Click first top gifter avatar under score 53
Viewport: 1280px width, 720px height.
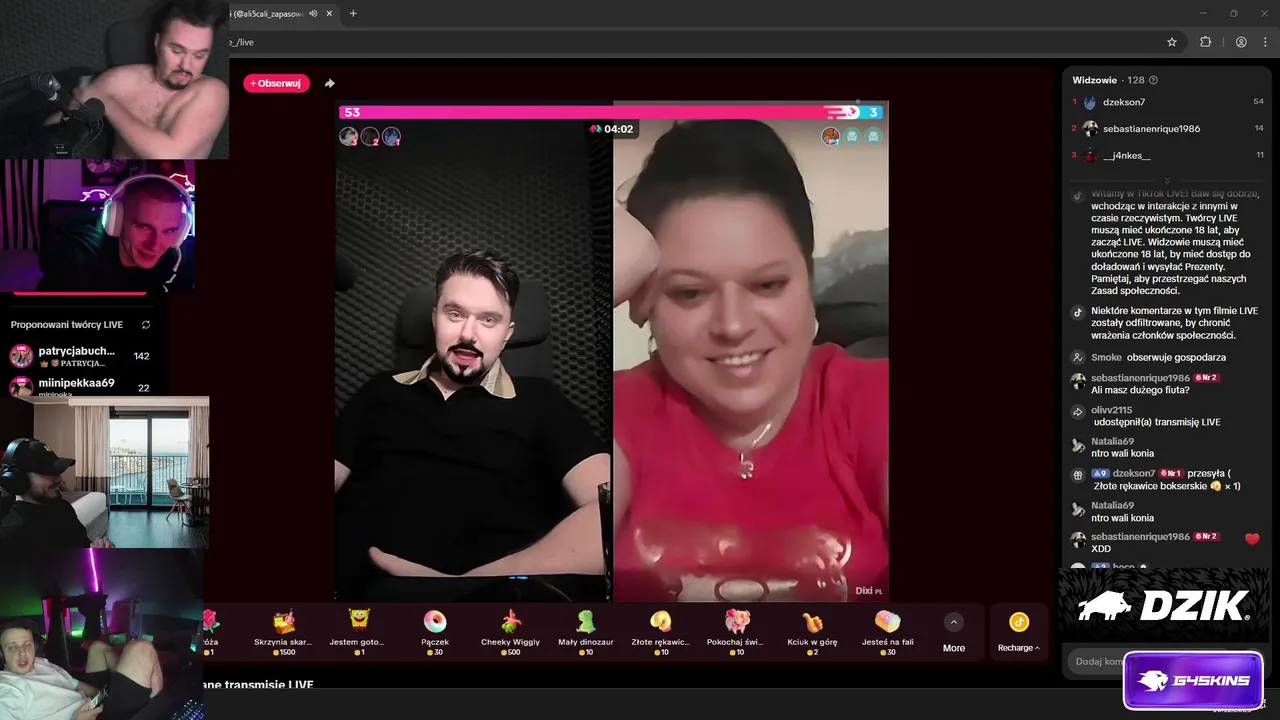click(x=348, y=136)
